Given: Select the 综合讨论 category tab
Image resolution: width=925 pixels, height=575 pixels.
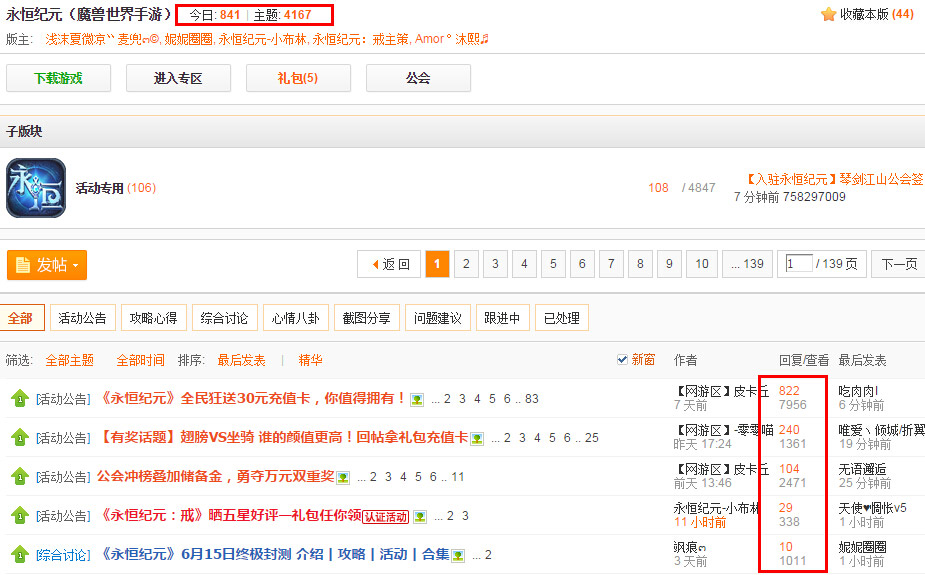Looking at the screenshot, I should [x=224, y=318].
